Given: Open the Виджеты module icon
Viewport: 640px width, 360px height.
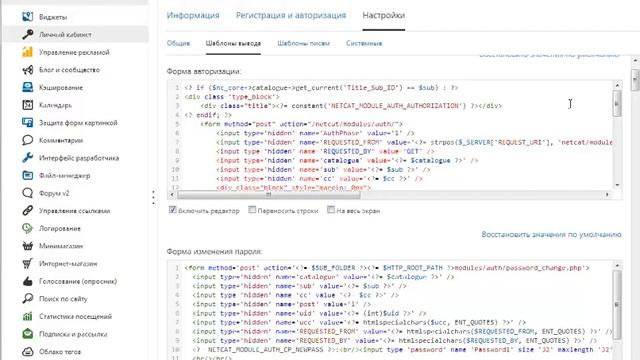Looking at the screenshot, I should coord(27,17).
